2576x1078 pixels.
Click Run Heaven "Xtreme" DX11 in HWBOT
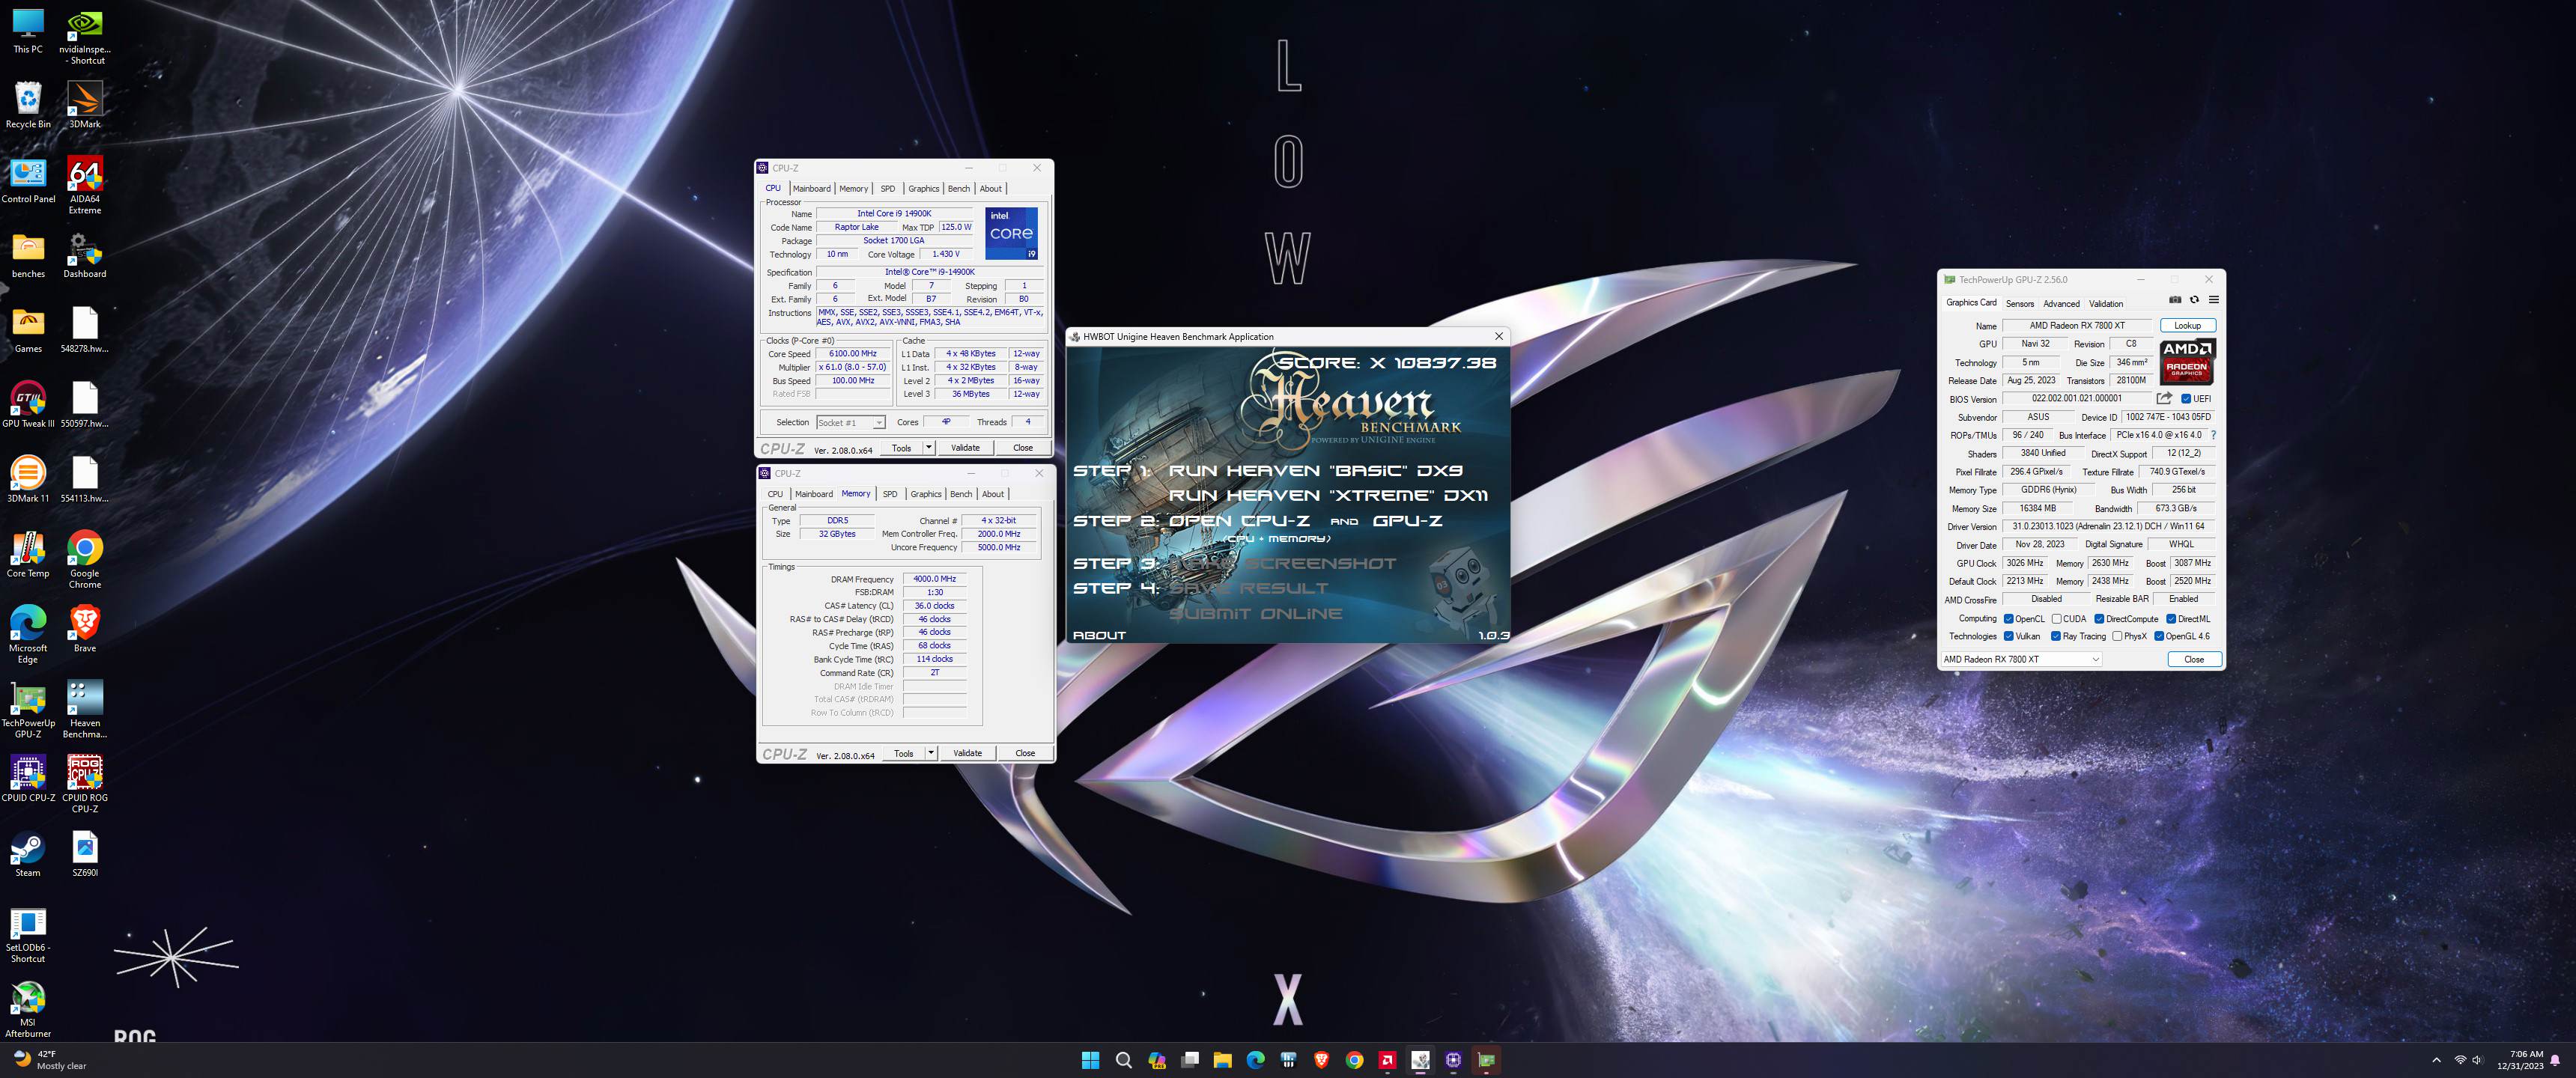click(1328, 495)
